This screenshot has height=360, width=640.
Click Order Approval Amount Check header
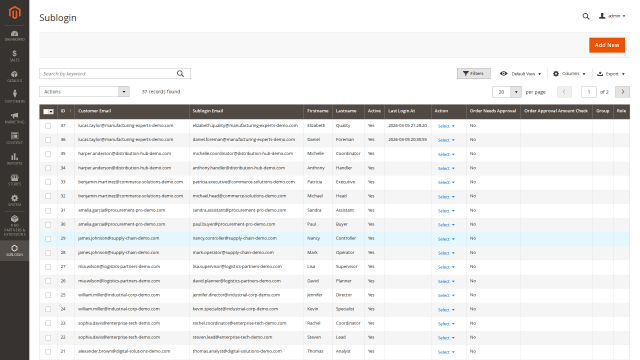click(x=556, y=111)
